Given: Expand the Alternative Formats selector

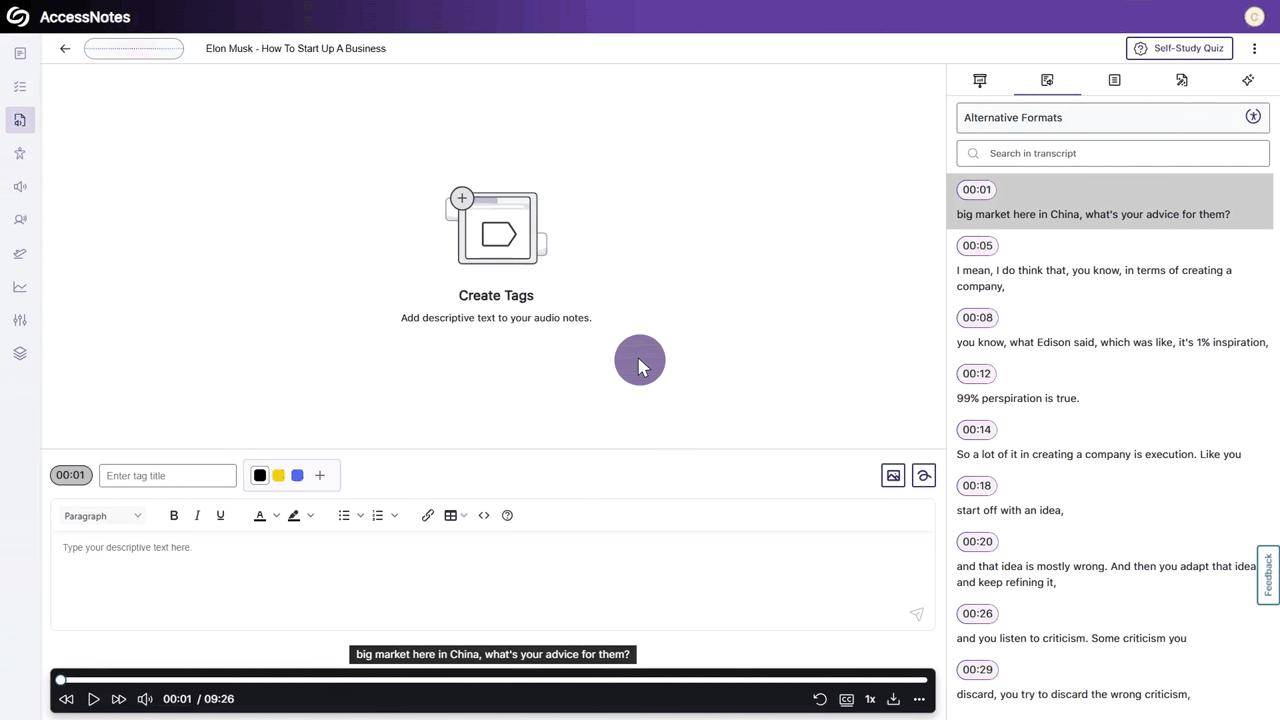Looking at the screenshot, I should tap(1112, 117).
